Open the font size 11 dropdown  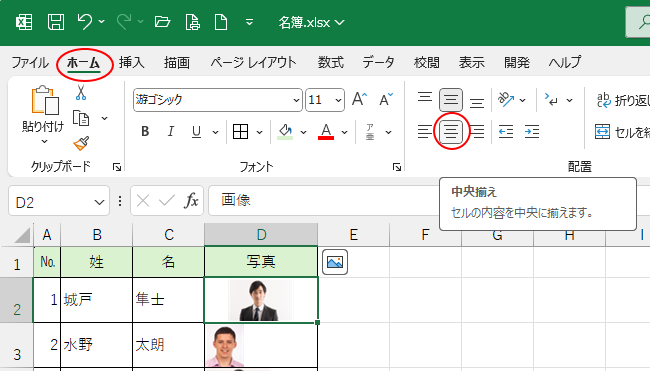(x=338, y=100)
